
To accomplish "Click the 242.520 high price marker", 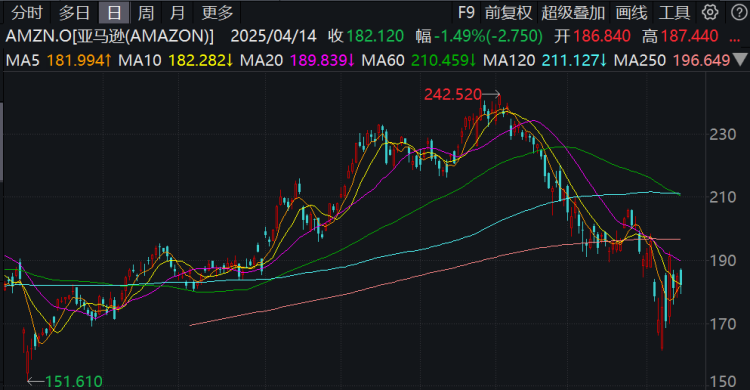I will 452,94.
